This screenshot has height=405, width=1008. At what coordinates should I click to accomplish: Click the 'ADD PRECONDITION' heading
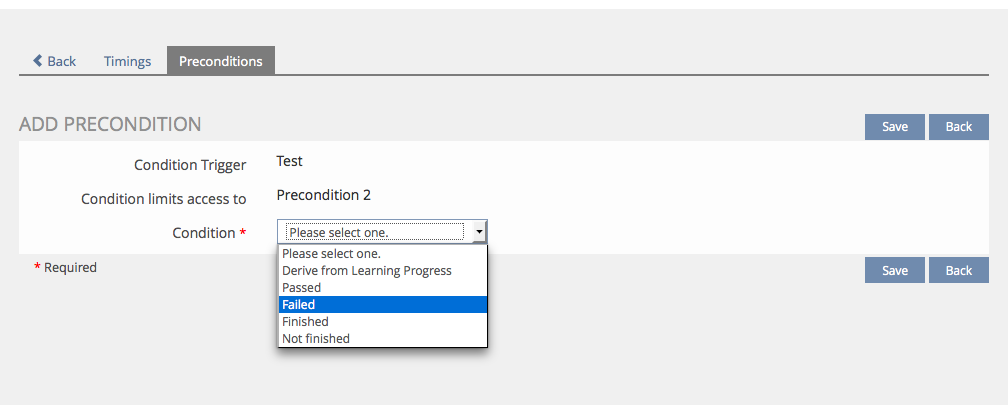point(110,125)
